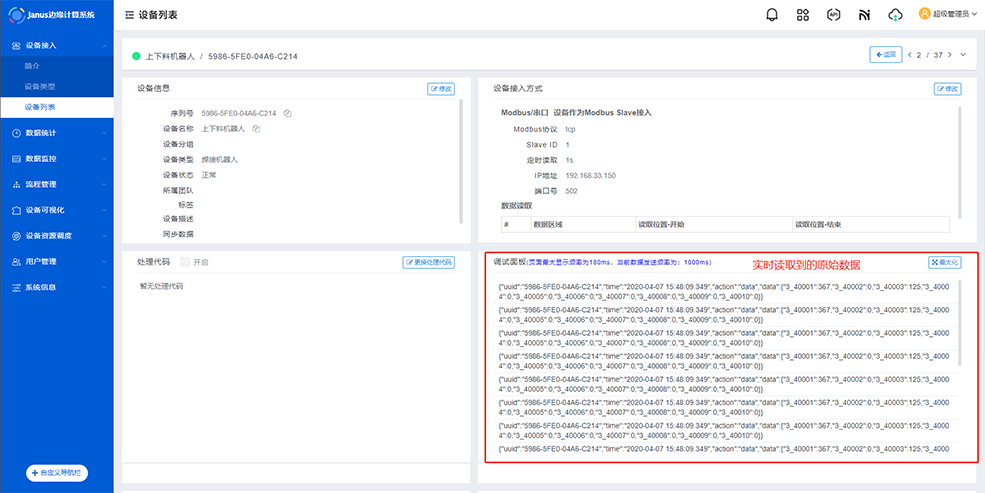Go to the next device page arrow
This screenshot has height=493, width=985.
(x=947, y=55)
